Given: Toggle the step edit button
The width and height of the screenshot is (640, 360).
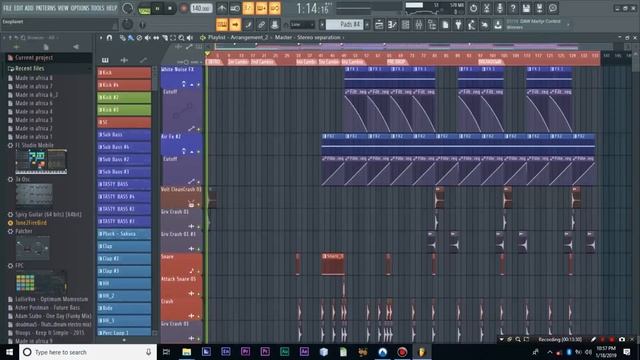Looking at the screenshot, I should coord(248,25).
